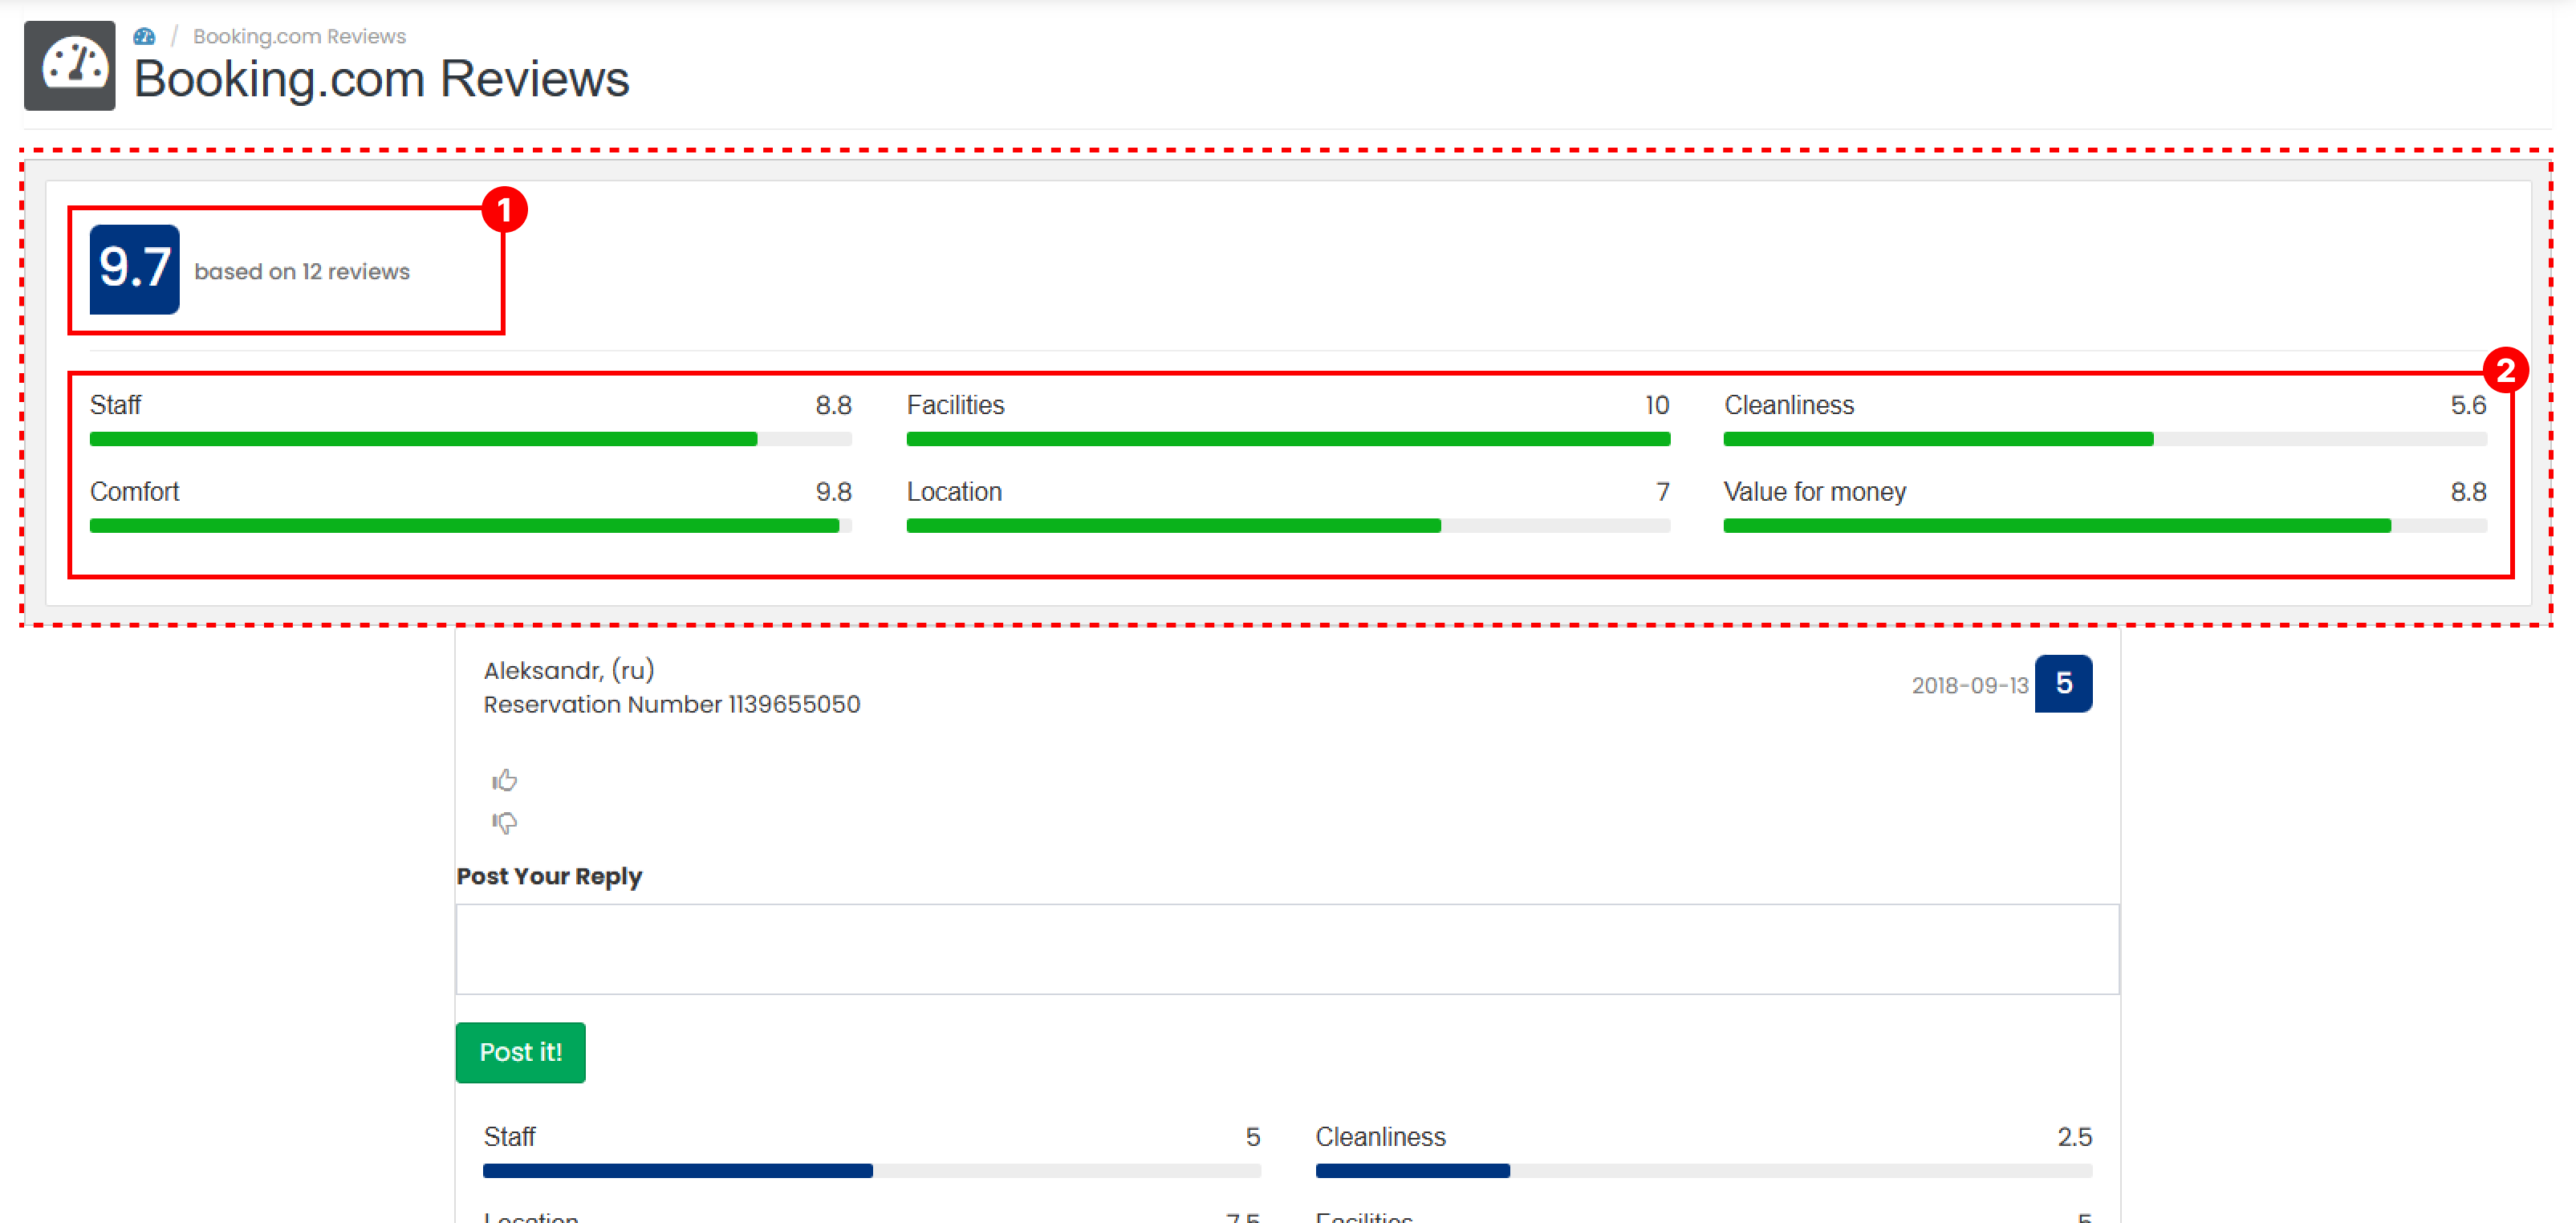Click the thumbs up icon
Image resolution: width=2576 pixels, height=1223 pixels.
click(504, 780)
